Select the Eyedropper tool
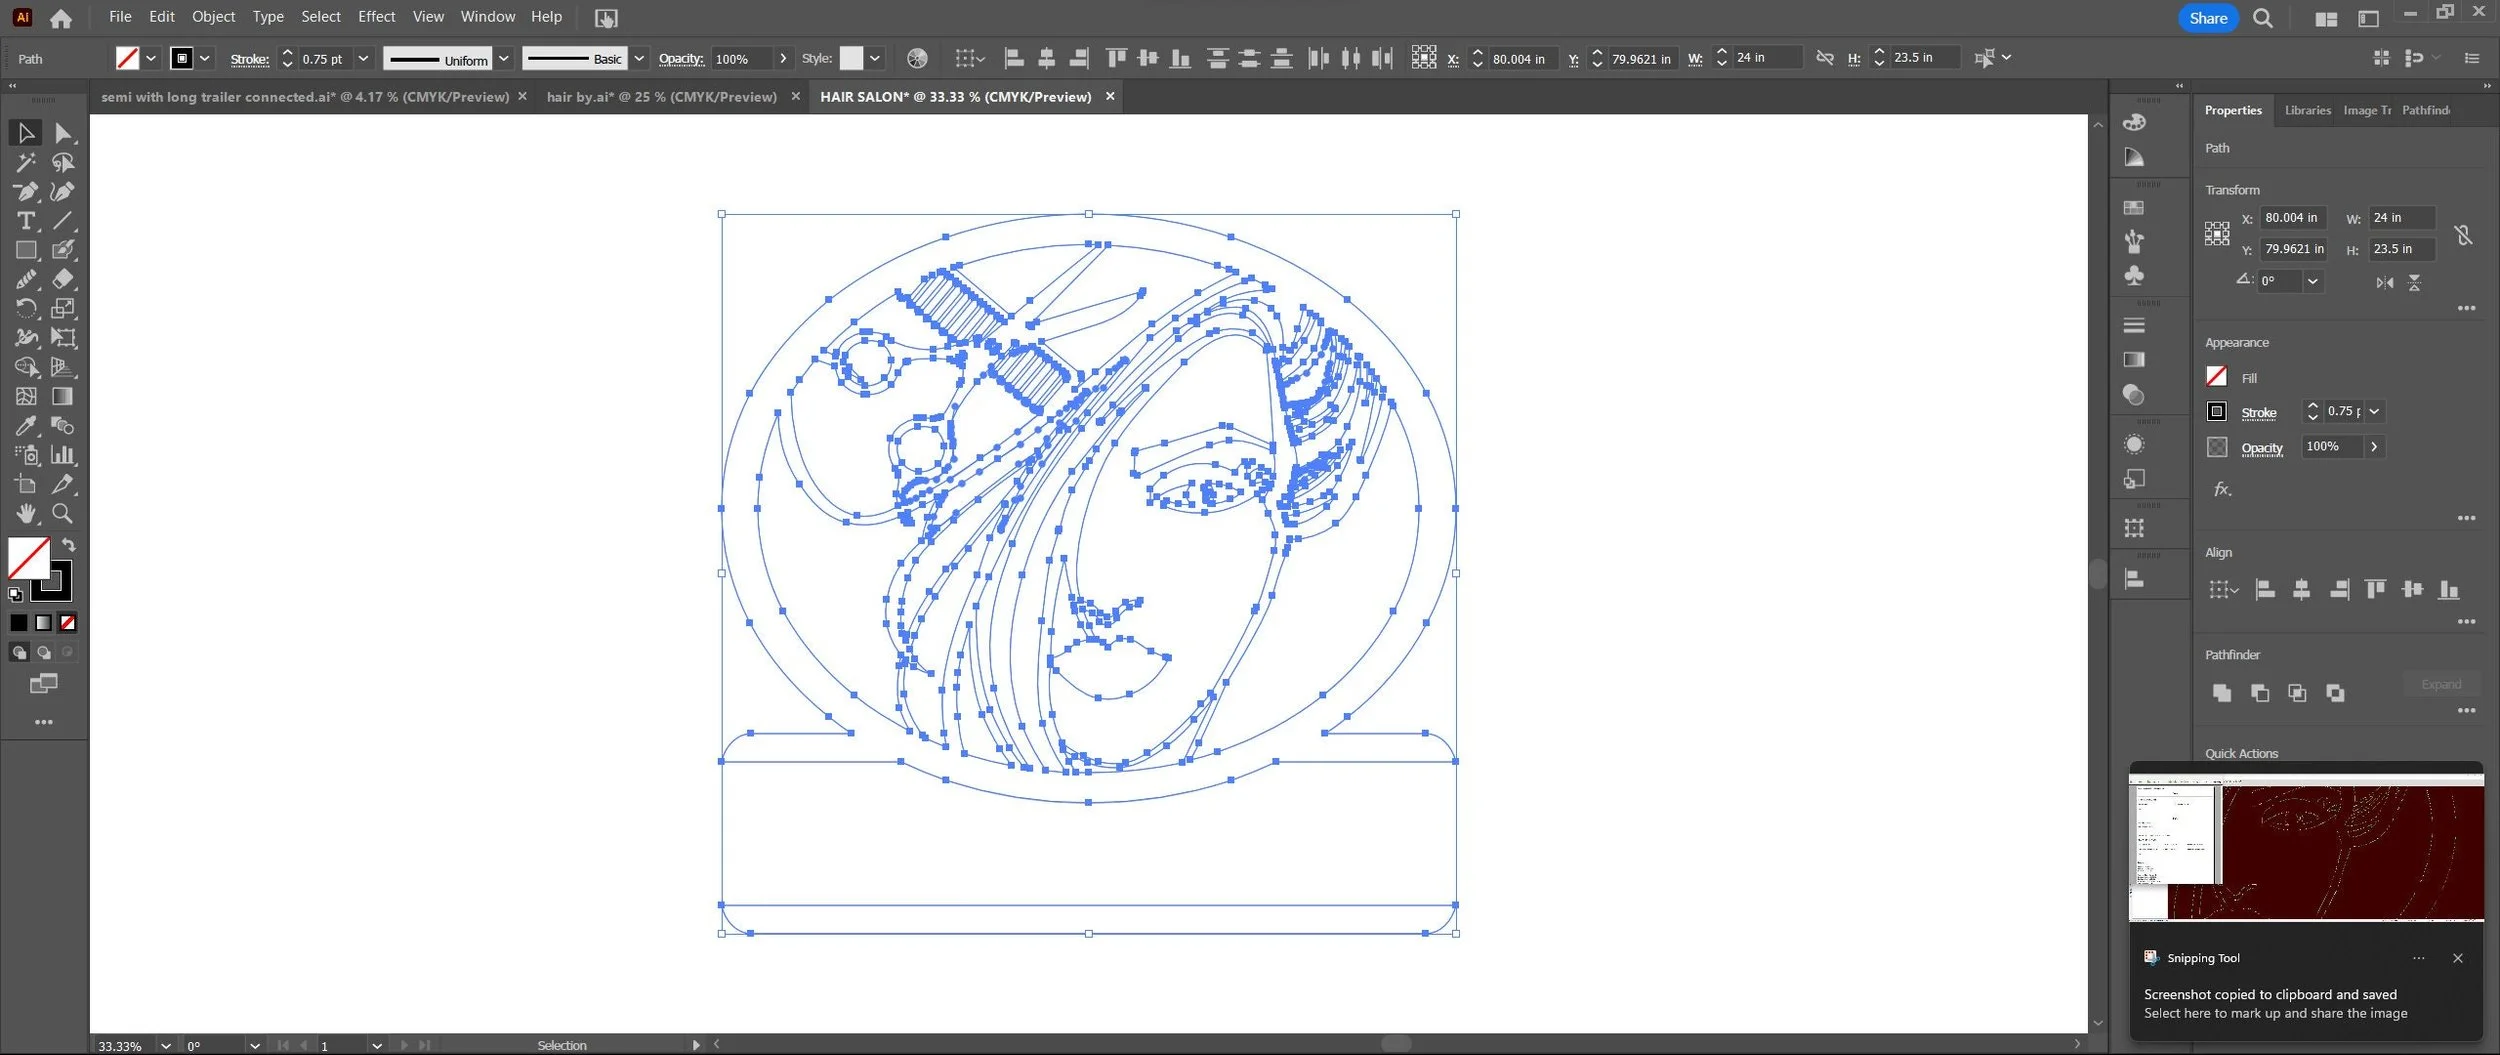 pos(26,425)
